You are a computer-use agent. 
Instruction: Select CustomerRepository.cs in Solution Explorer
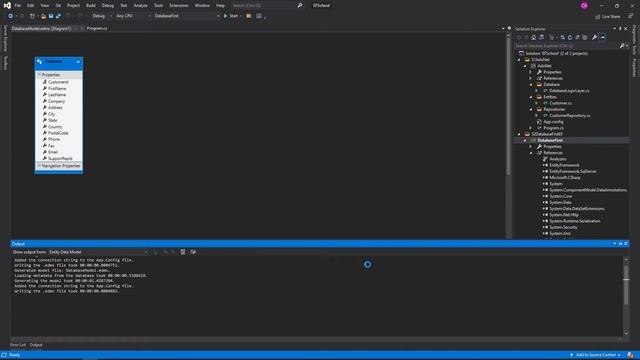[569, 116]
